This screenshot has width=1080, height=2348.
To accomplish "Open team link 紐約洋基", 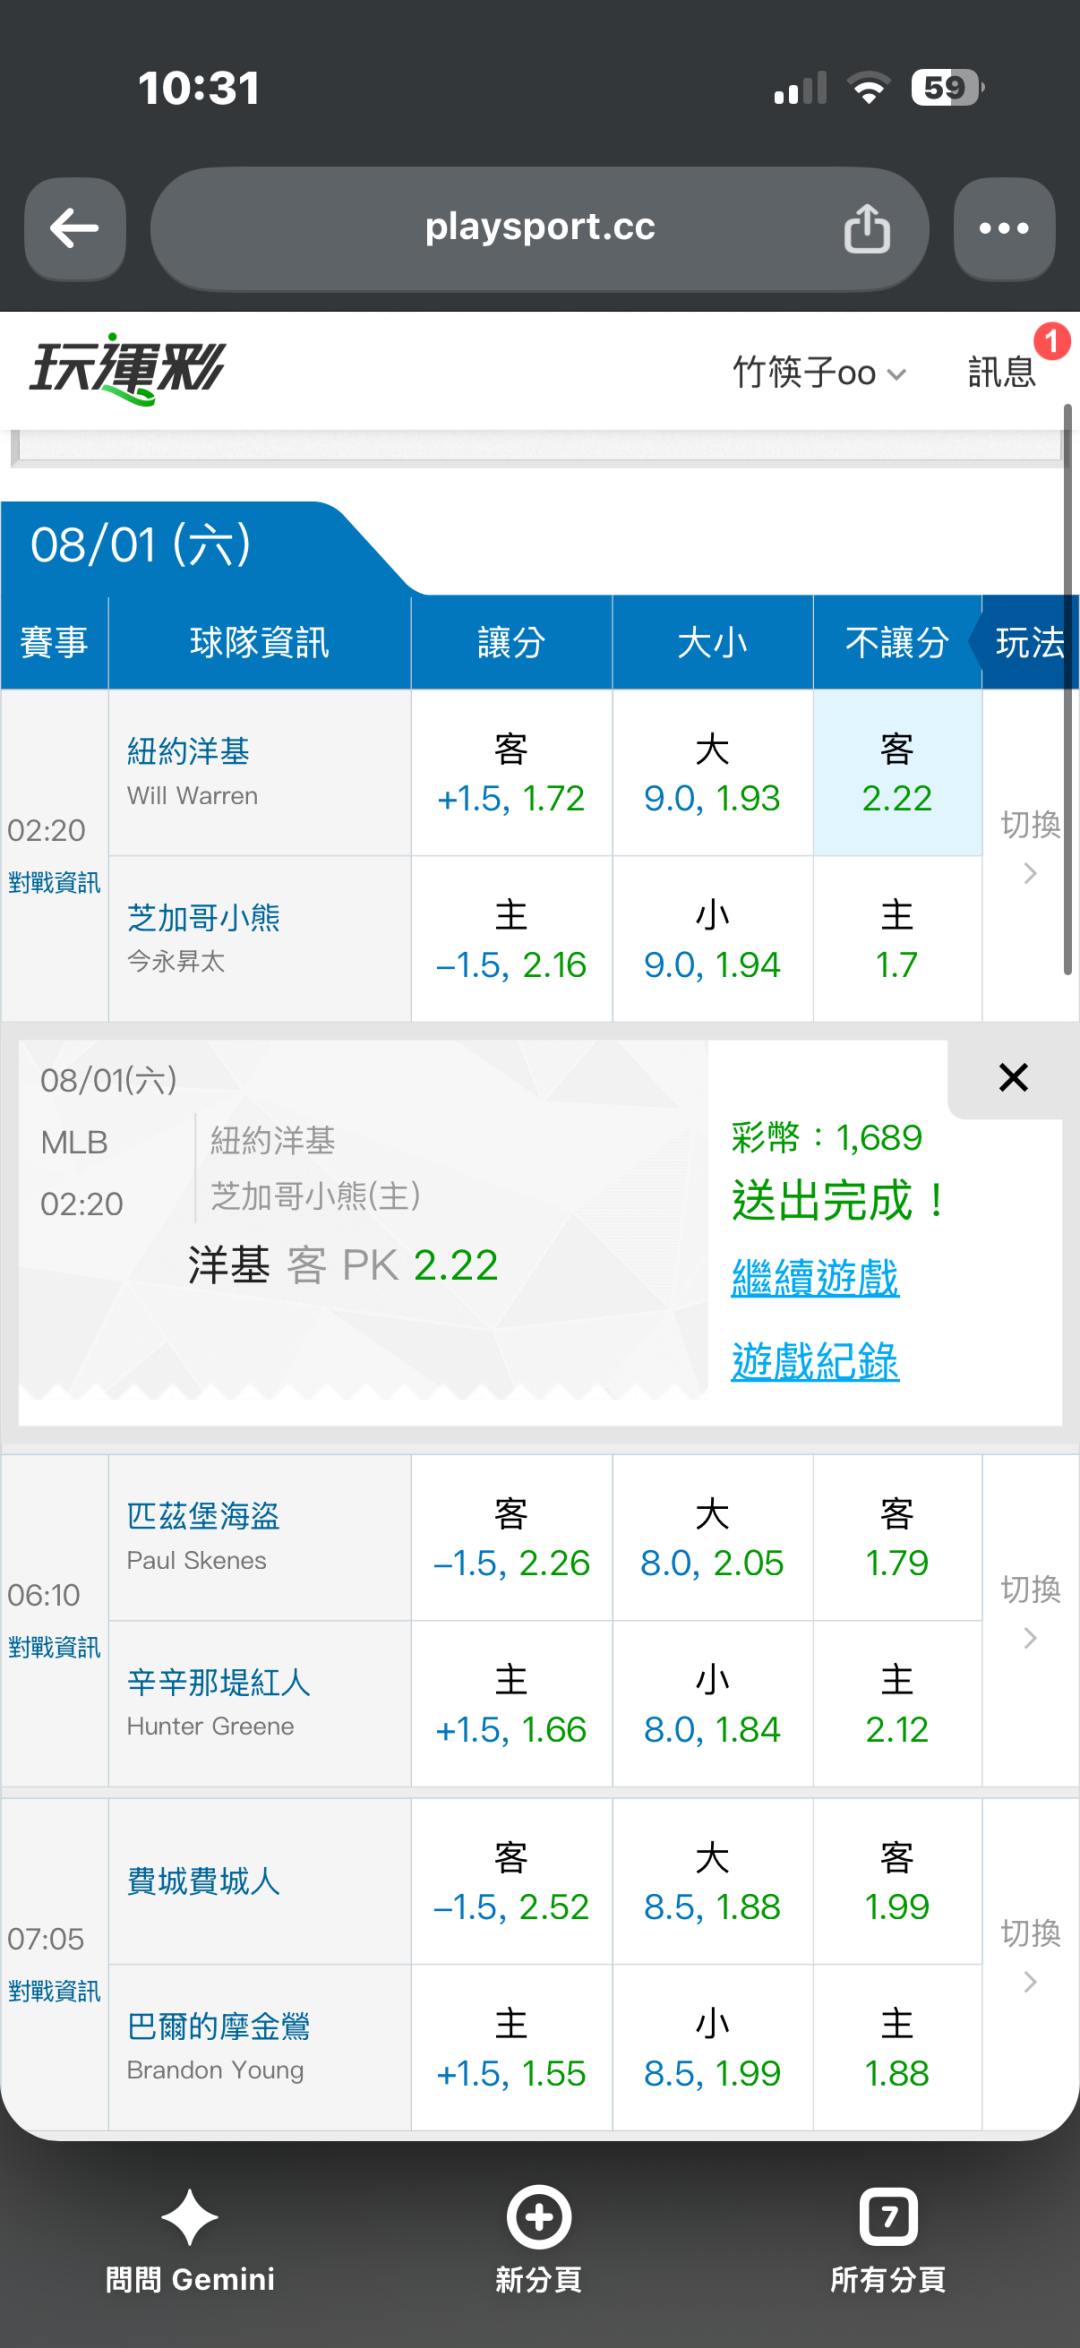I will (188, 751).
